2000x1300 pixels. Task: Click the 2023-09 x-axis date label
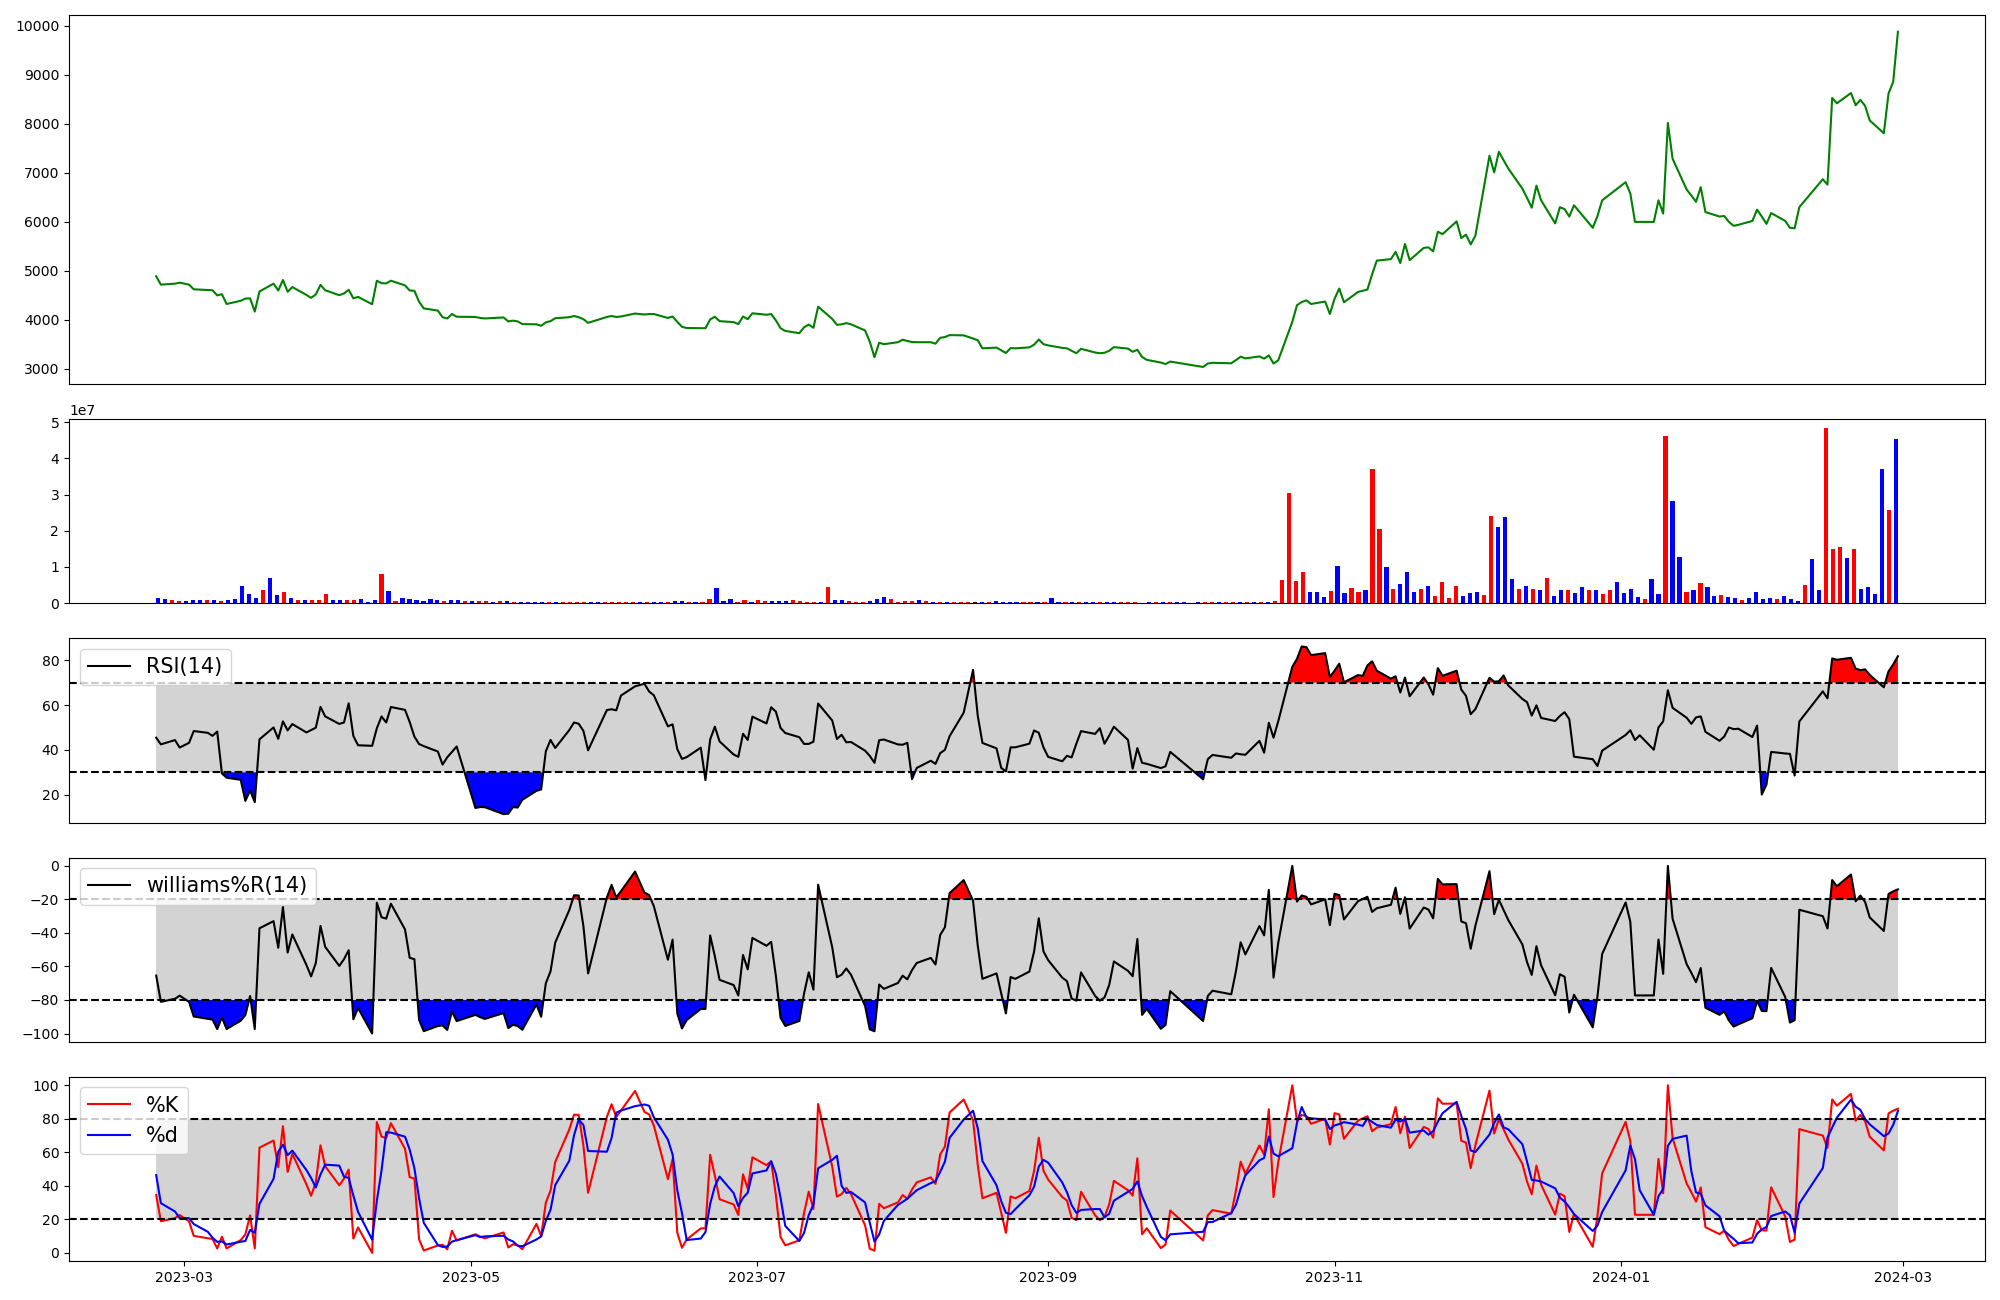[x=1048, y=1277]
